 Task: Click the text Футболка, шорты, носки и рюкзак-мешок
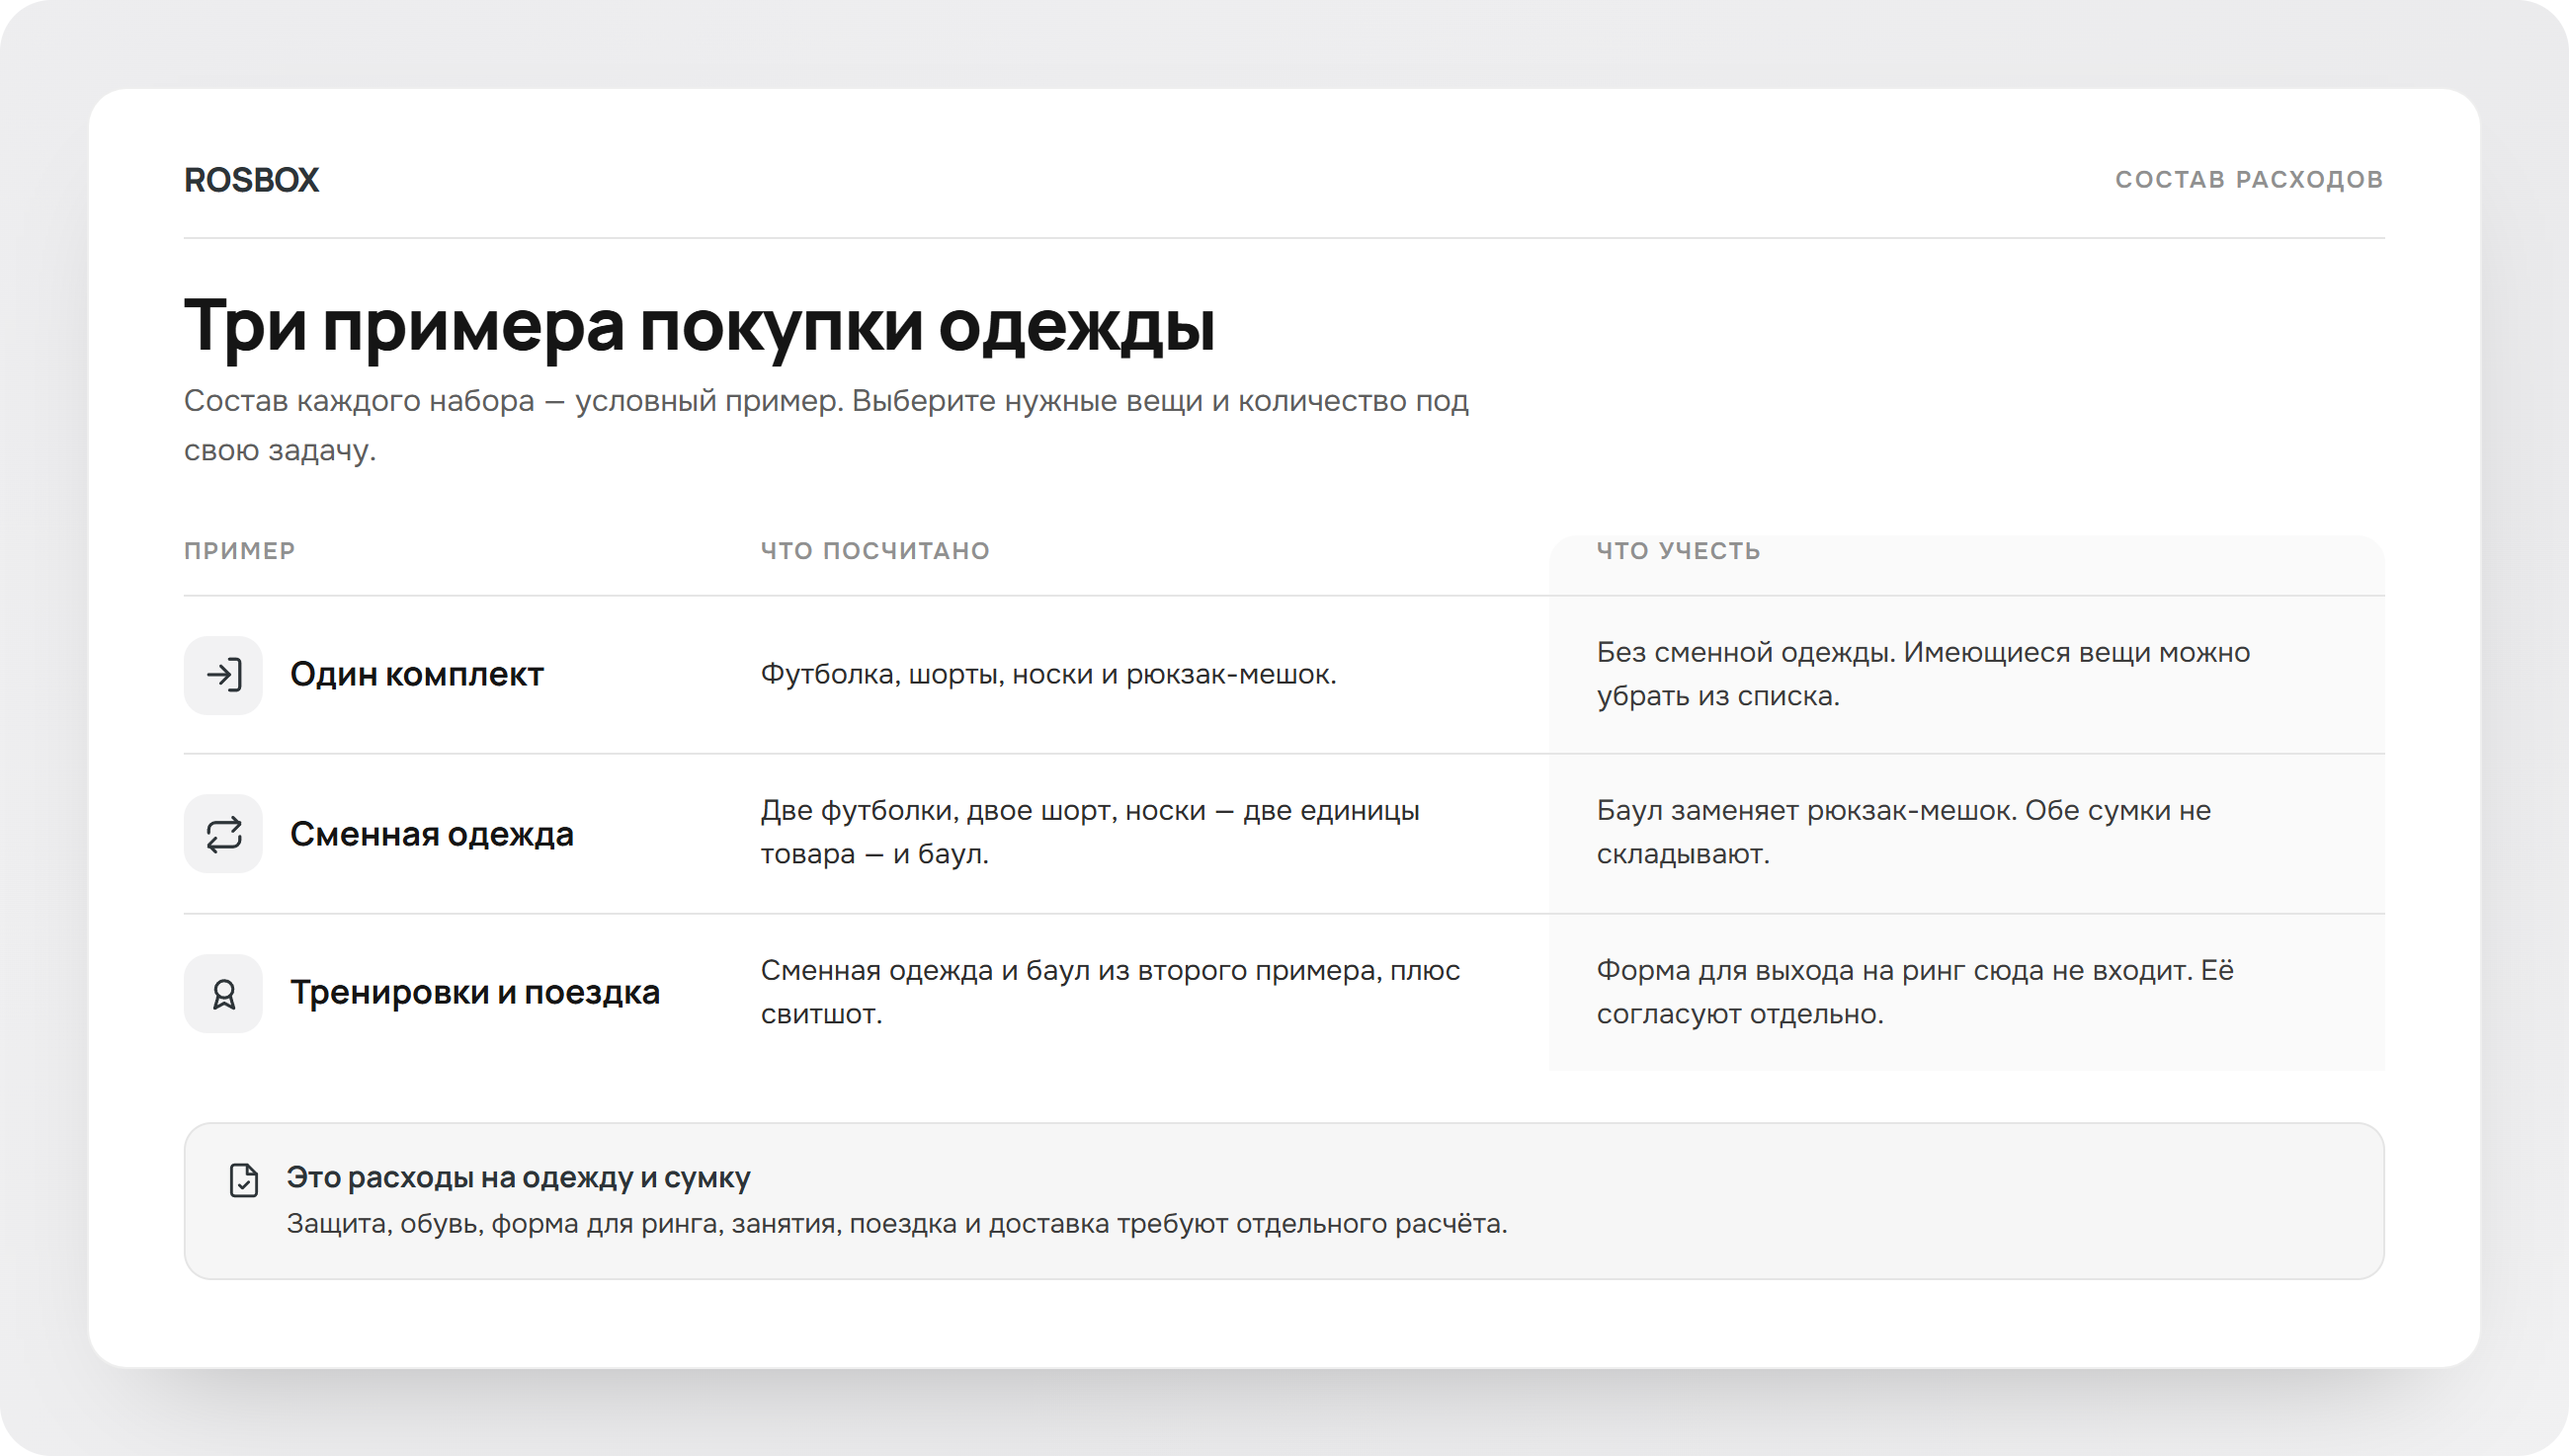click(1048, 675)
